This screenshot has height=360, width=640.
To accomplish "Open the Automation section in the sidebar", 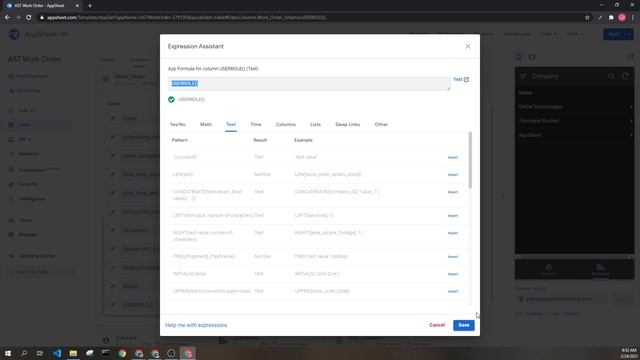I will [x=33, y=170].
